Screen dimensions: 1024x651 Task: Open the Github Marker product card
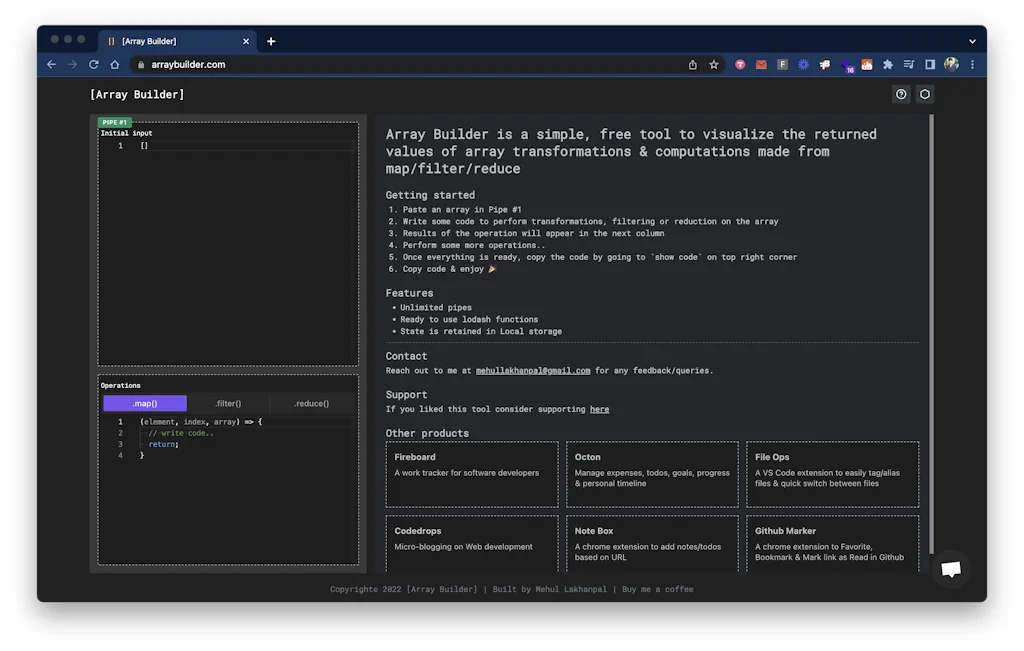click(833, 544)
